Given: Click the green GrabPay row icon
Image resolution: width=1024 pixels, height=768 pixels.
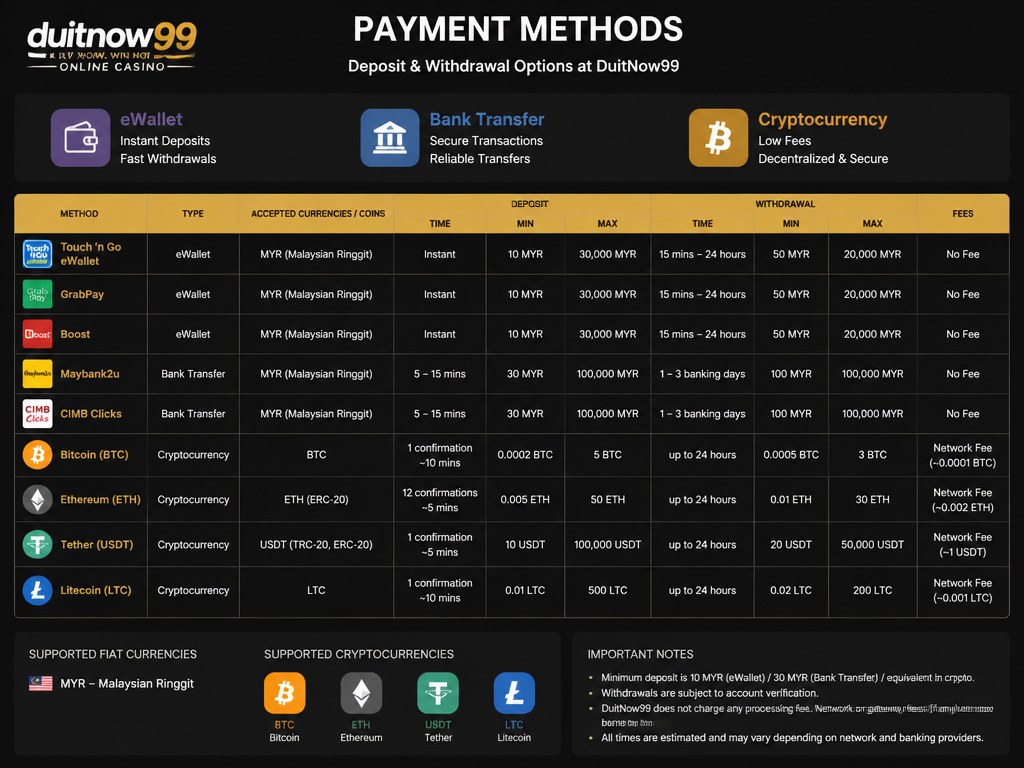Looking at the screenshot, I should coord(37,294).
